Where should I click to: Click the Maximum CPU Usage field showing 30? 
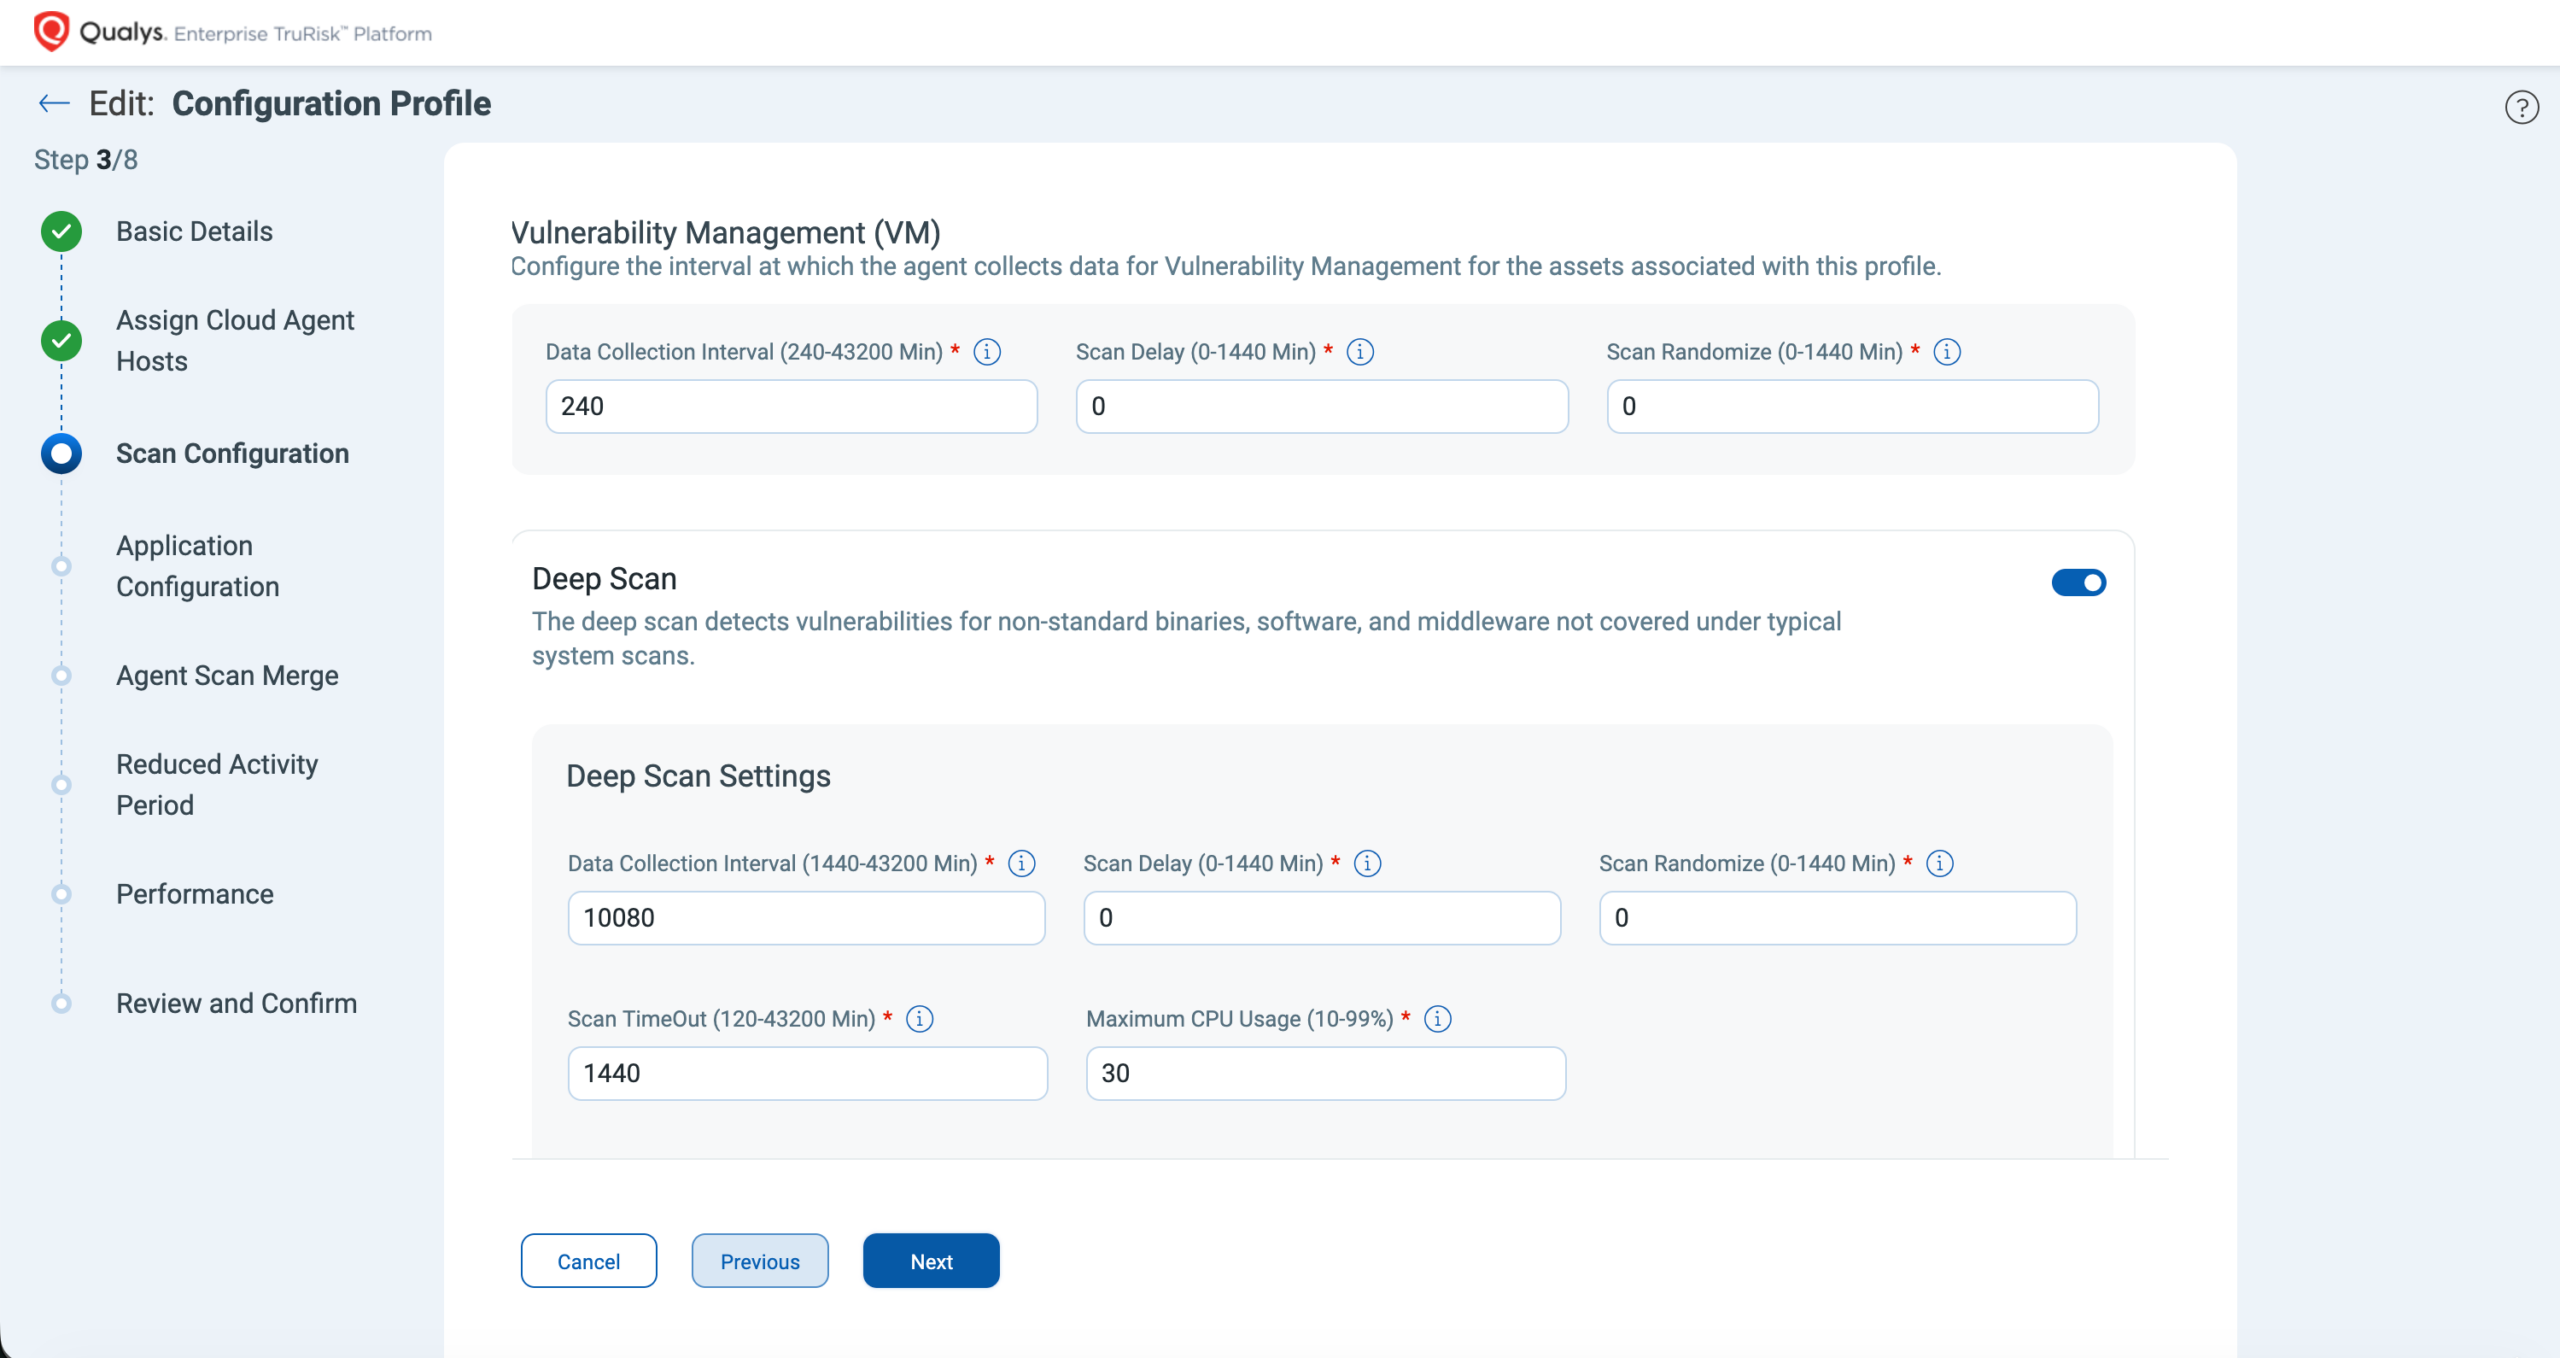click(x=1325, y=1073)
